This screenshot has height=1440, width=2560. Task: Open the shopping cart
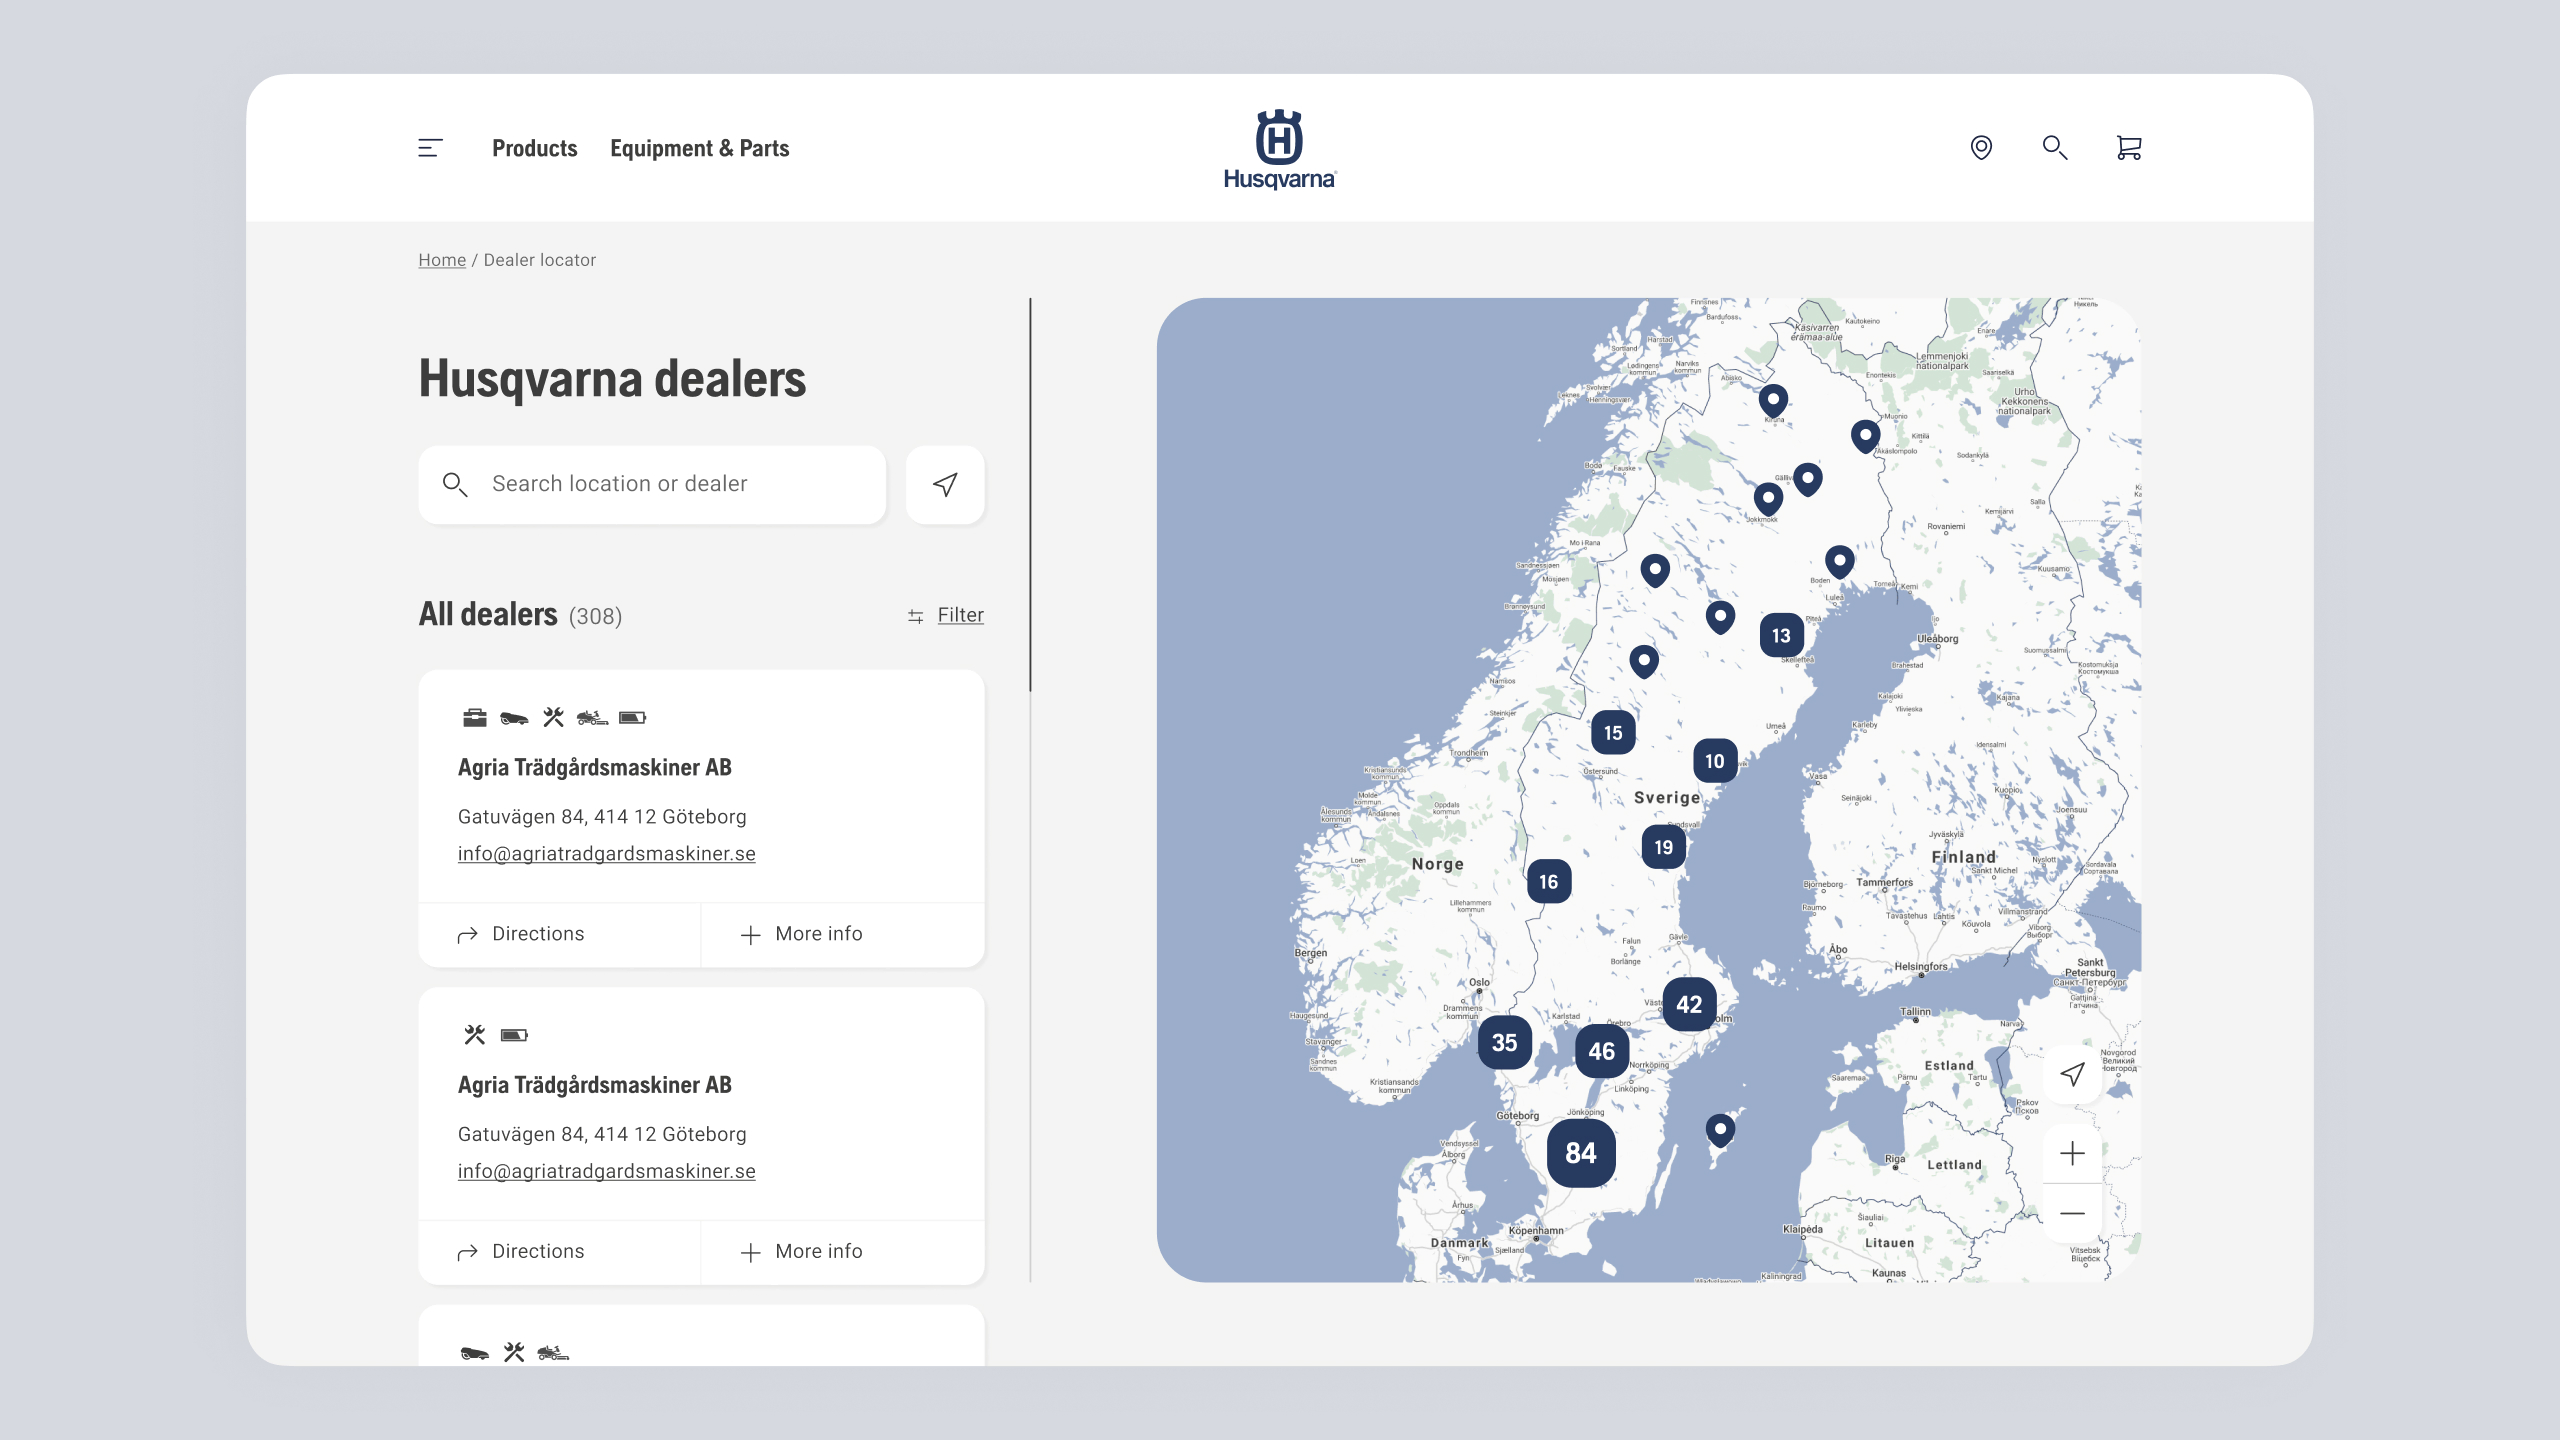[x=2129, y=148]
